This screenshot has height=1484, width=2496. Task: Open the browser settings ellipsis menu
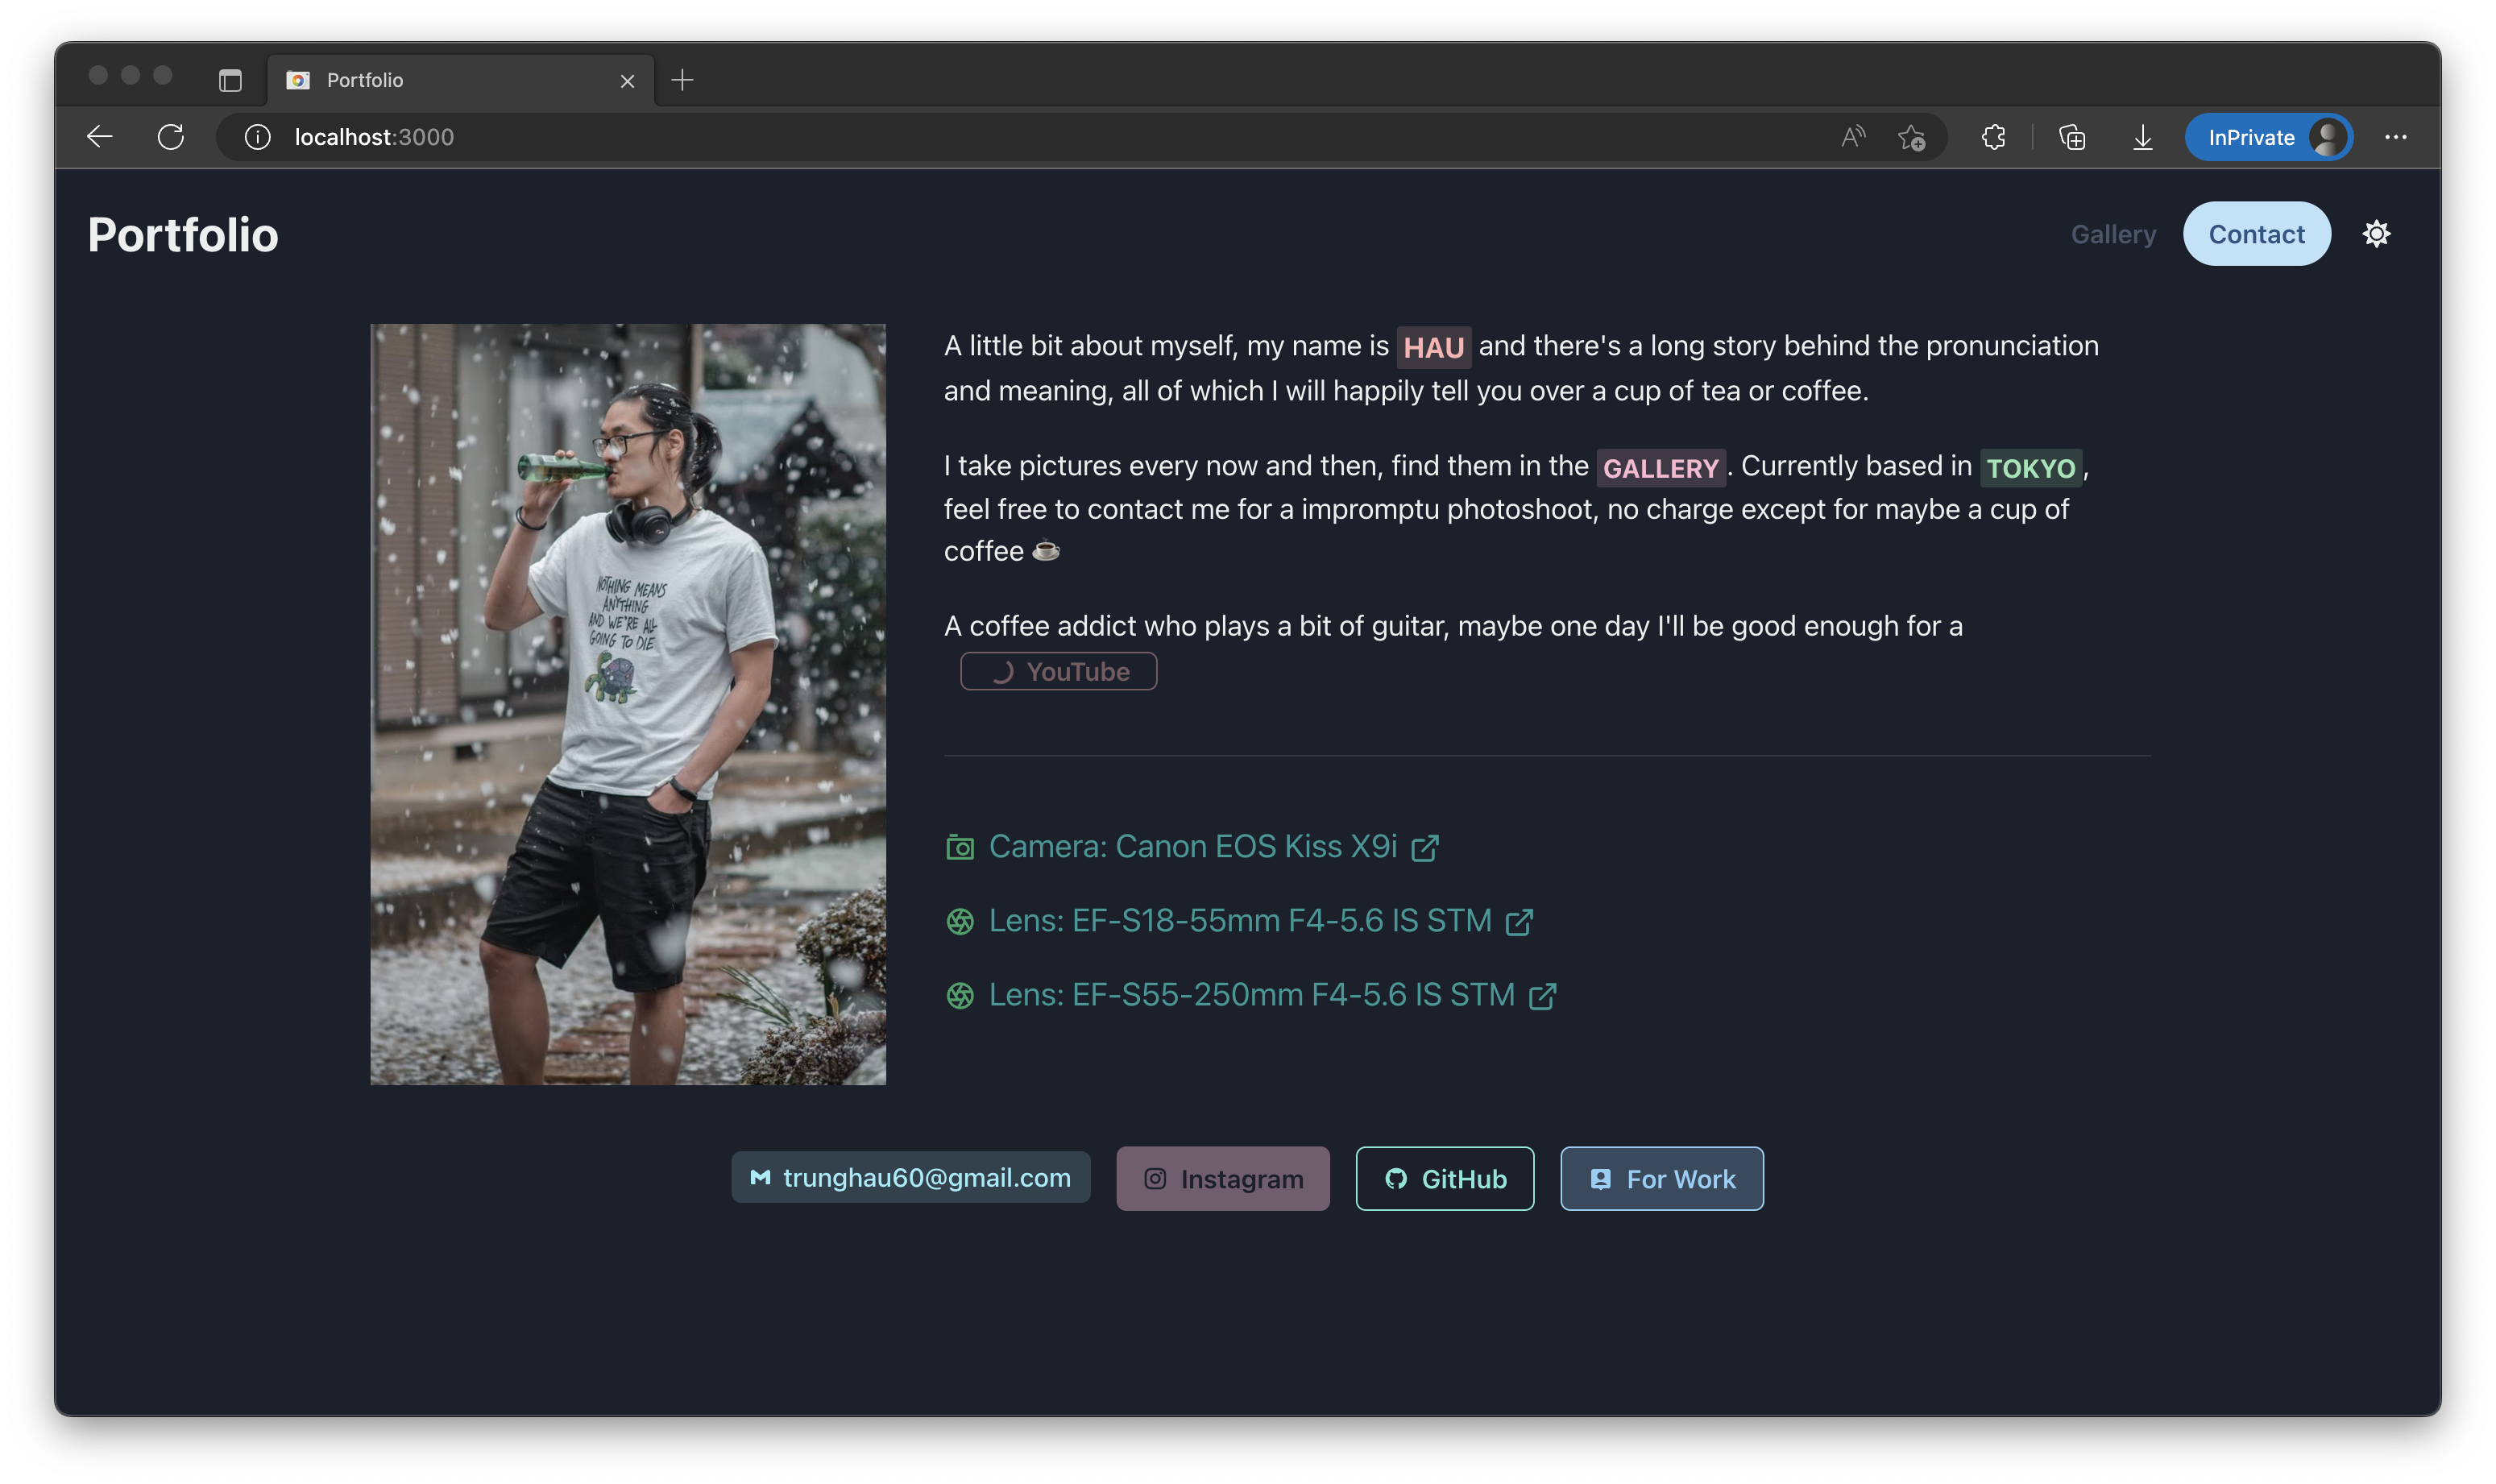(2395, 137)
